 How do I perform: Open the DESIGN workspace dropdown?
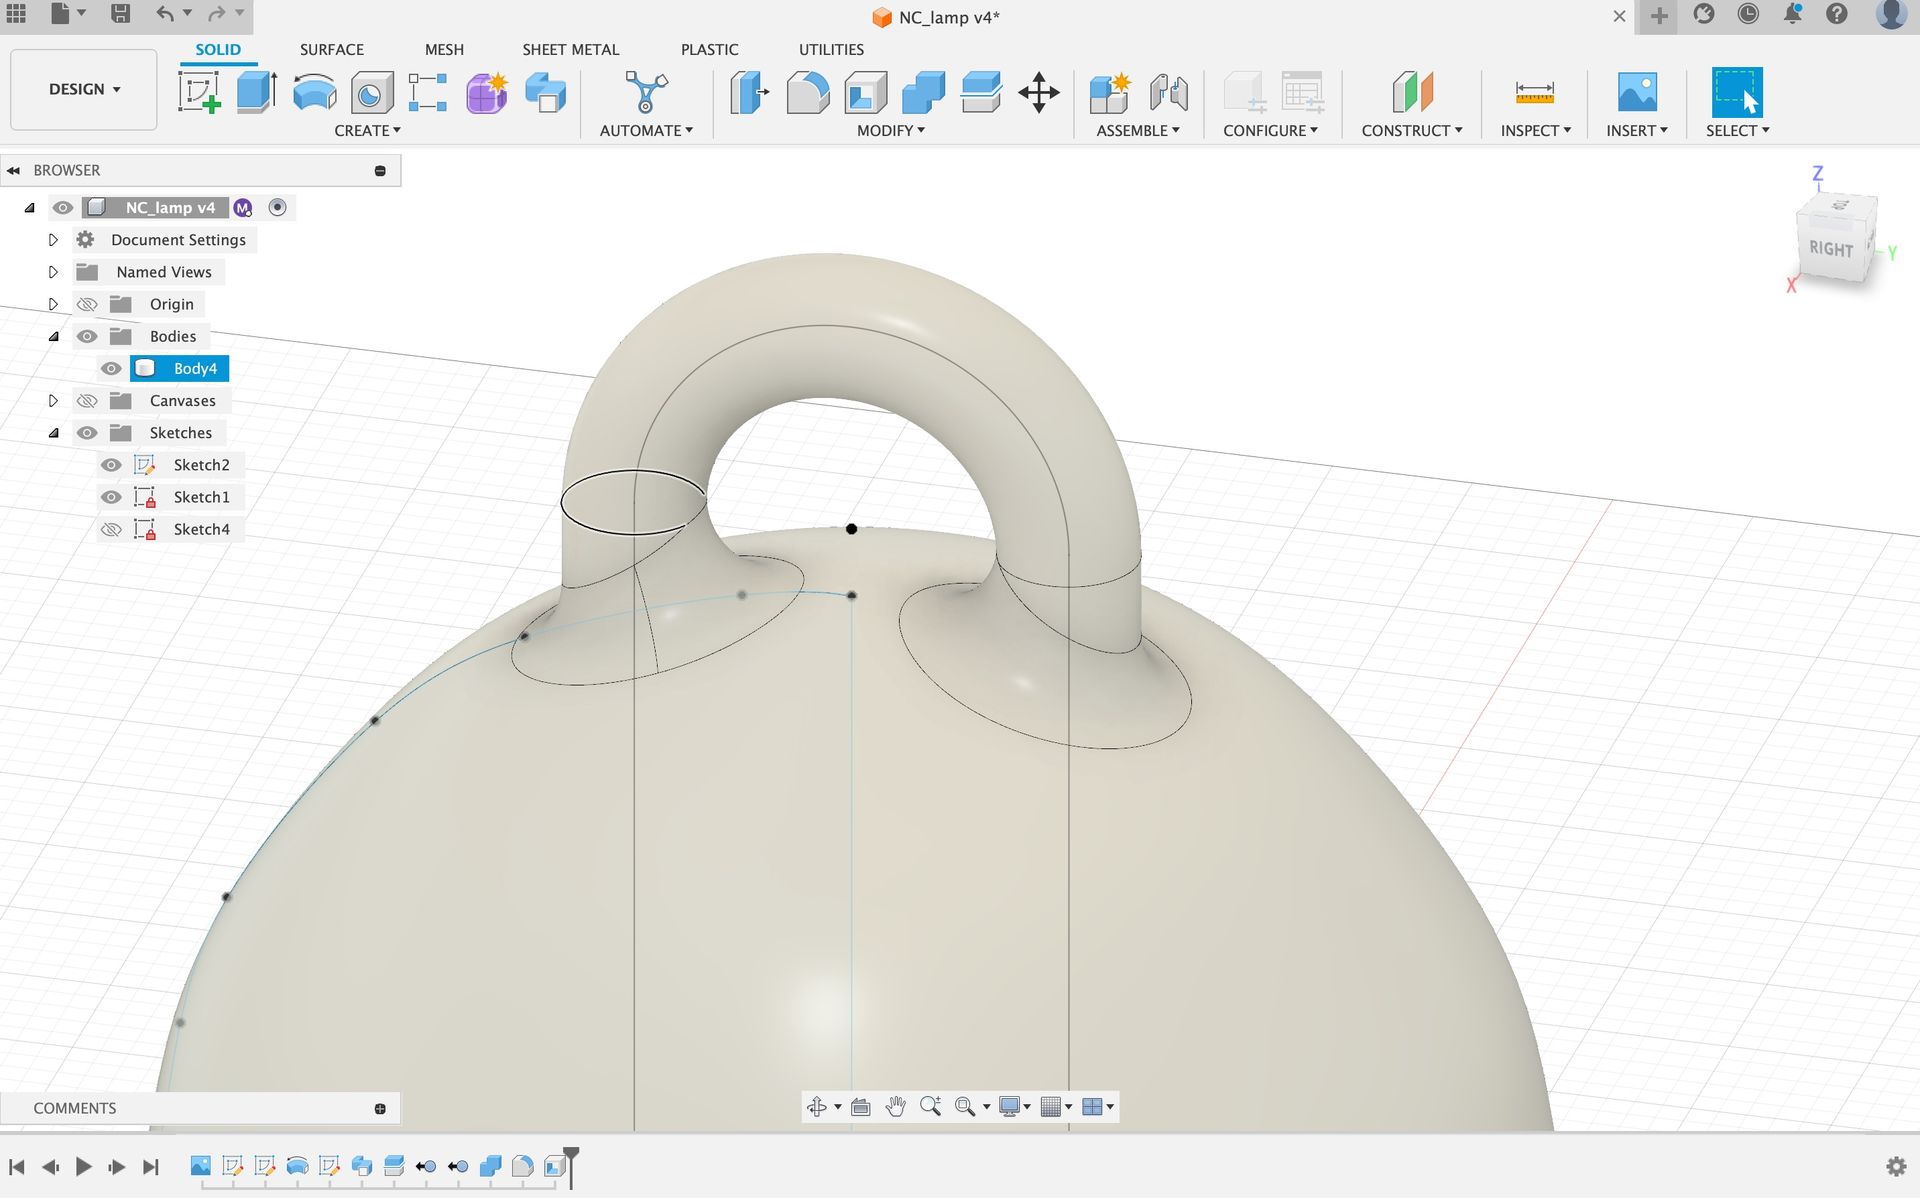tap(84, 89)
